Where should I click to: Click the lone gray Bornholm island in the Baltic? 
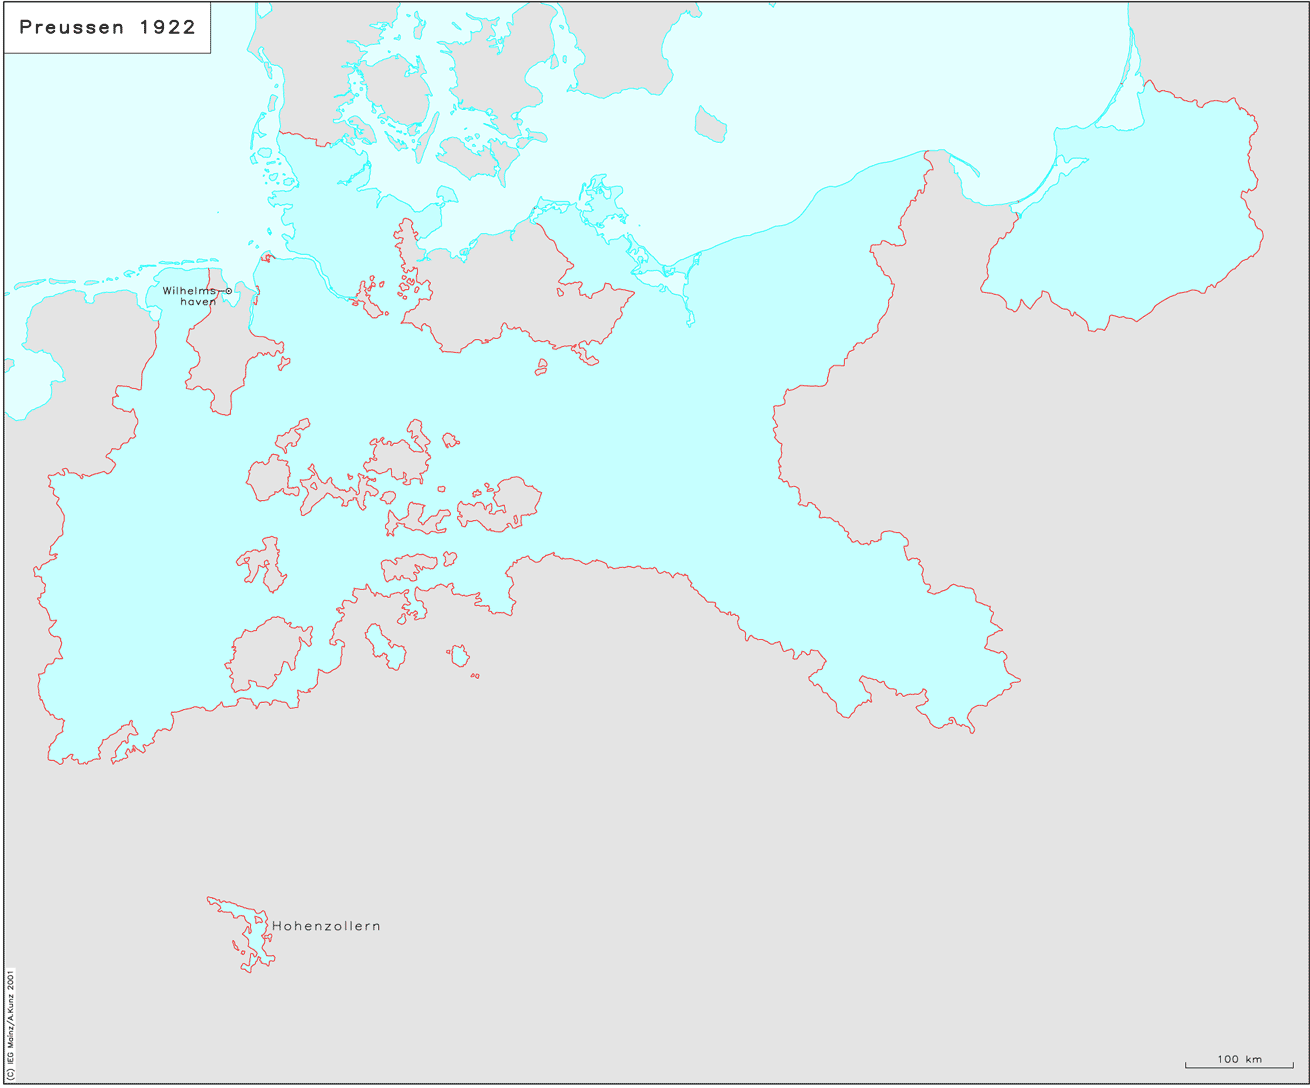pos(710,123)
